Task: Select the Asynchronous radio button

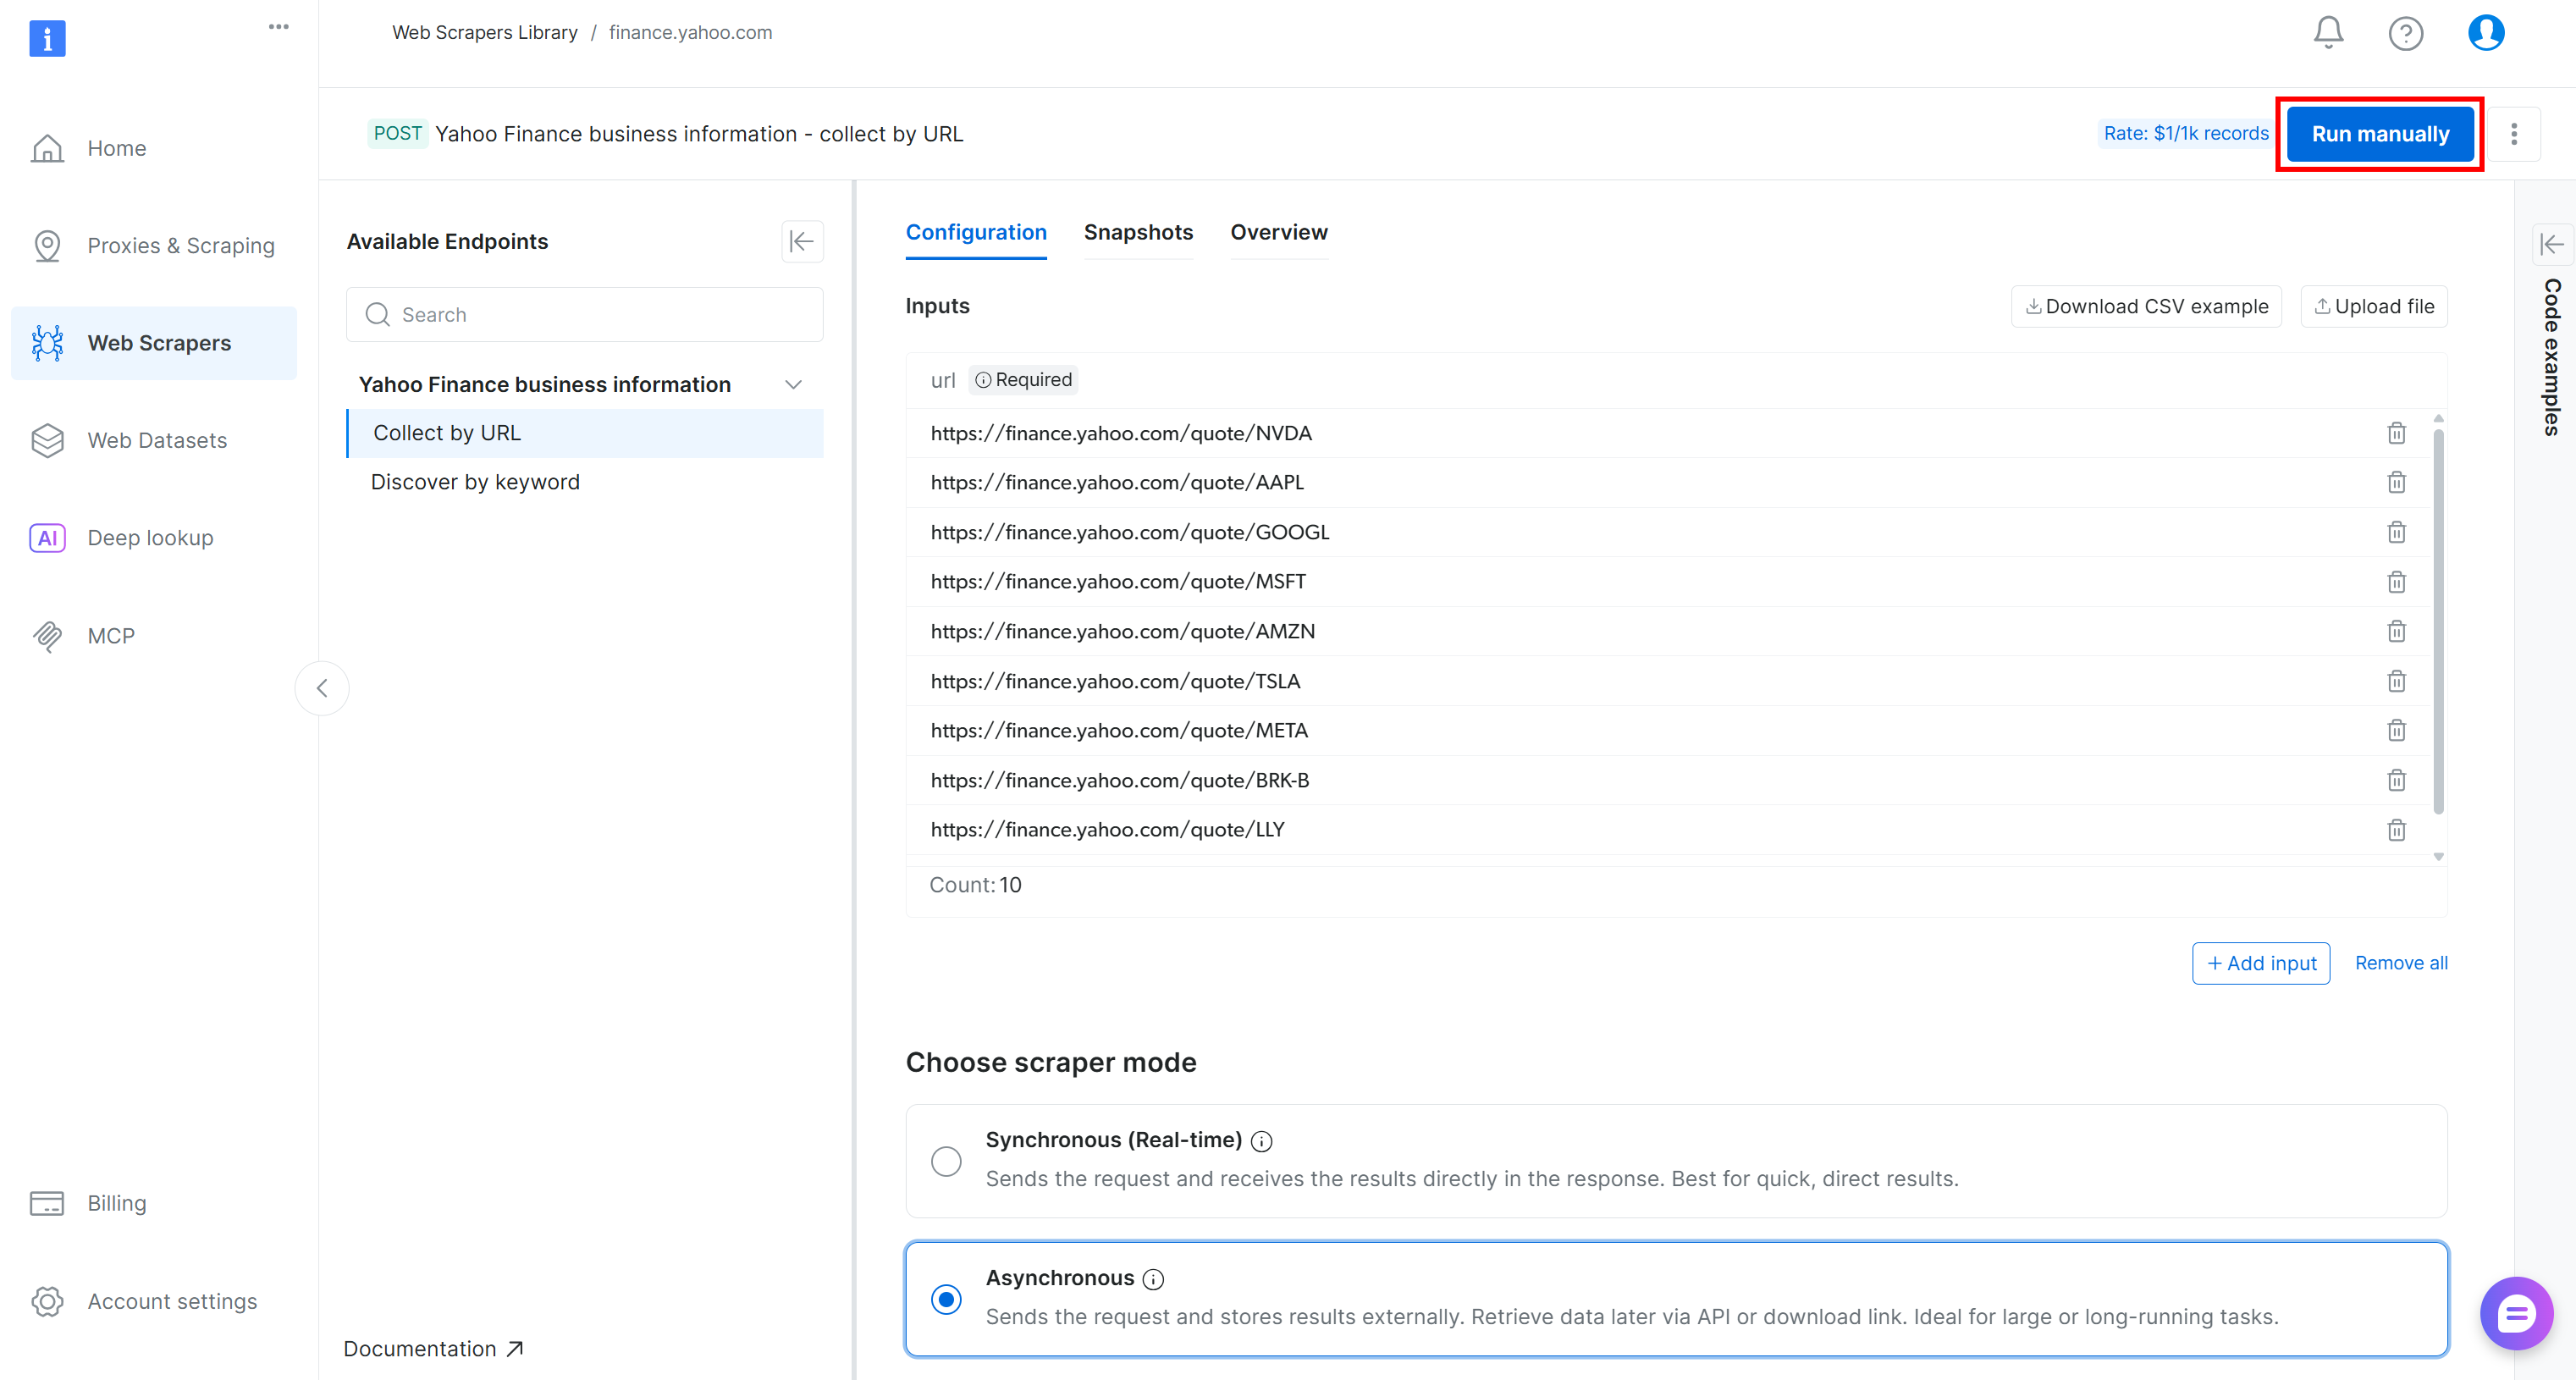Action: tap(945, 1299)
